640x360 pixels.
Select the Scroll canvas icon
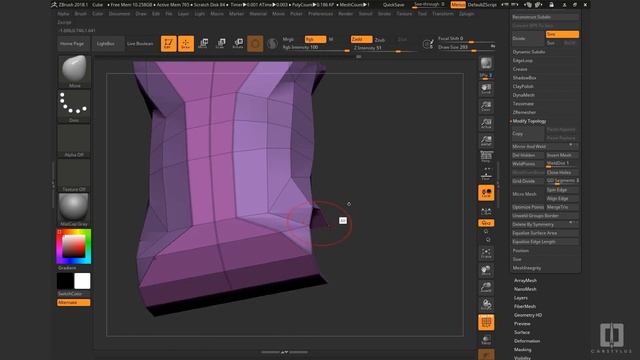click(486, 89)
